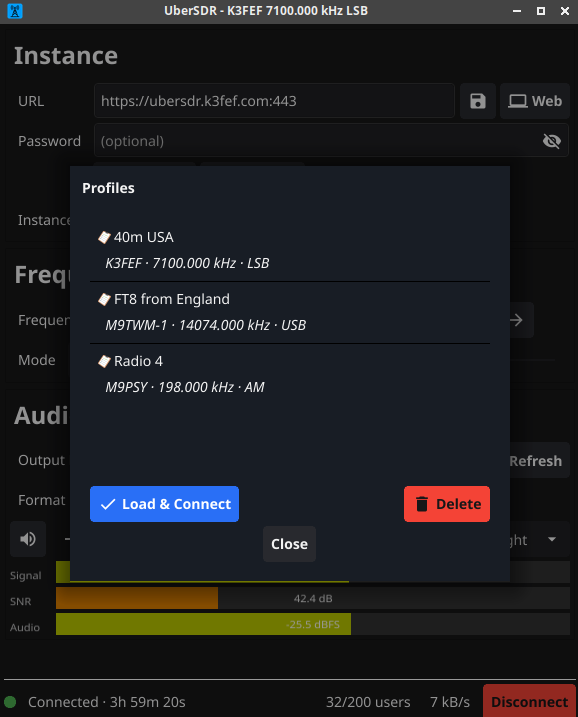The image size is (578, 717).
Task: Click the Disconnect button
Action: (529, 701)
